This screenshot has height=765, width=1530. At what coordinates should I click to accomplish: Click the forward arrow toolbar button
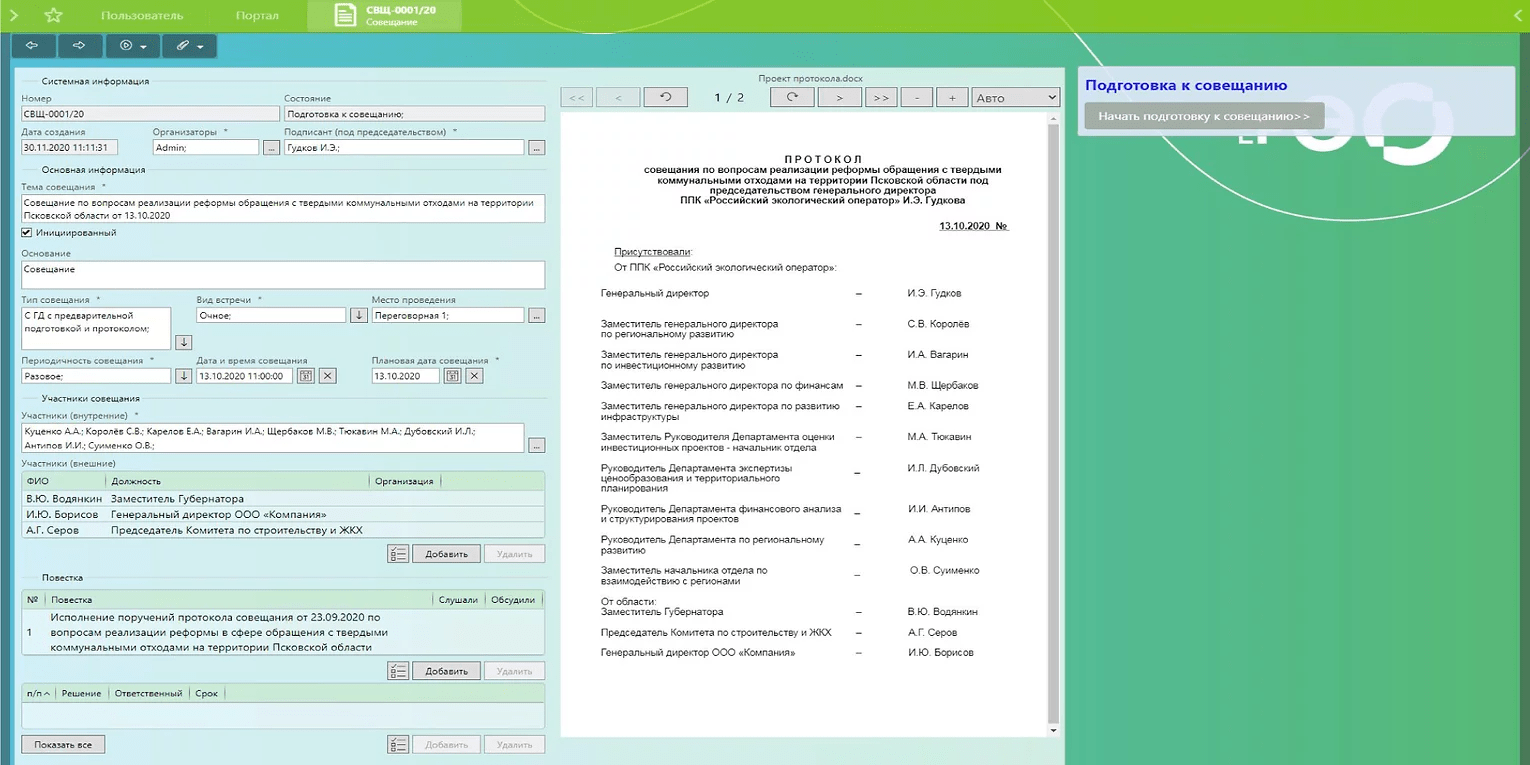click(81, 45)
